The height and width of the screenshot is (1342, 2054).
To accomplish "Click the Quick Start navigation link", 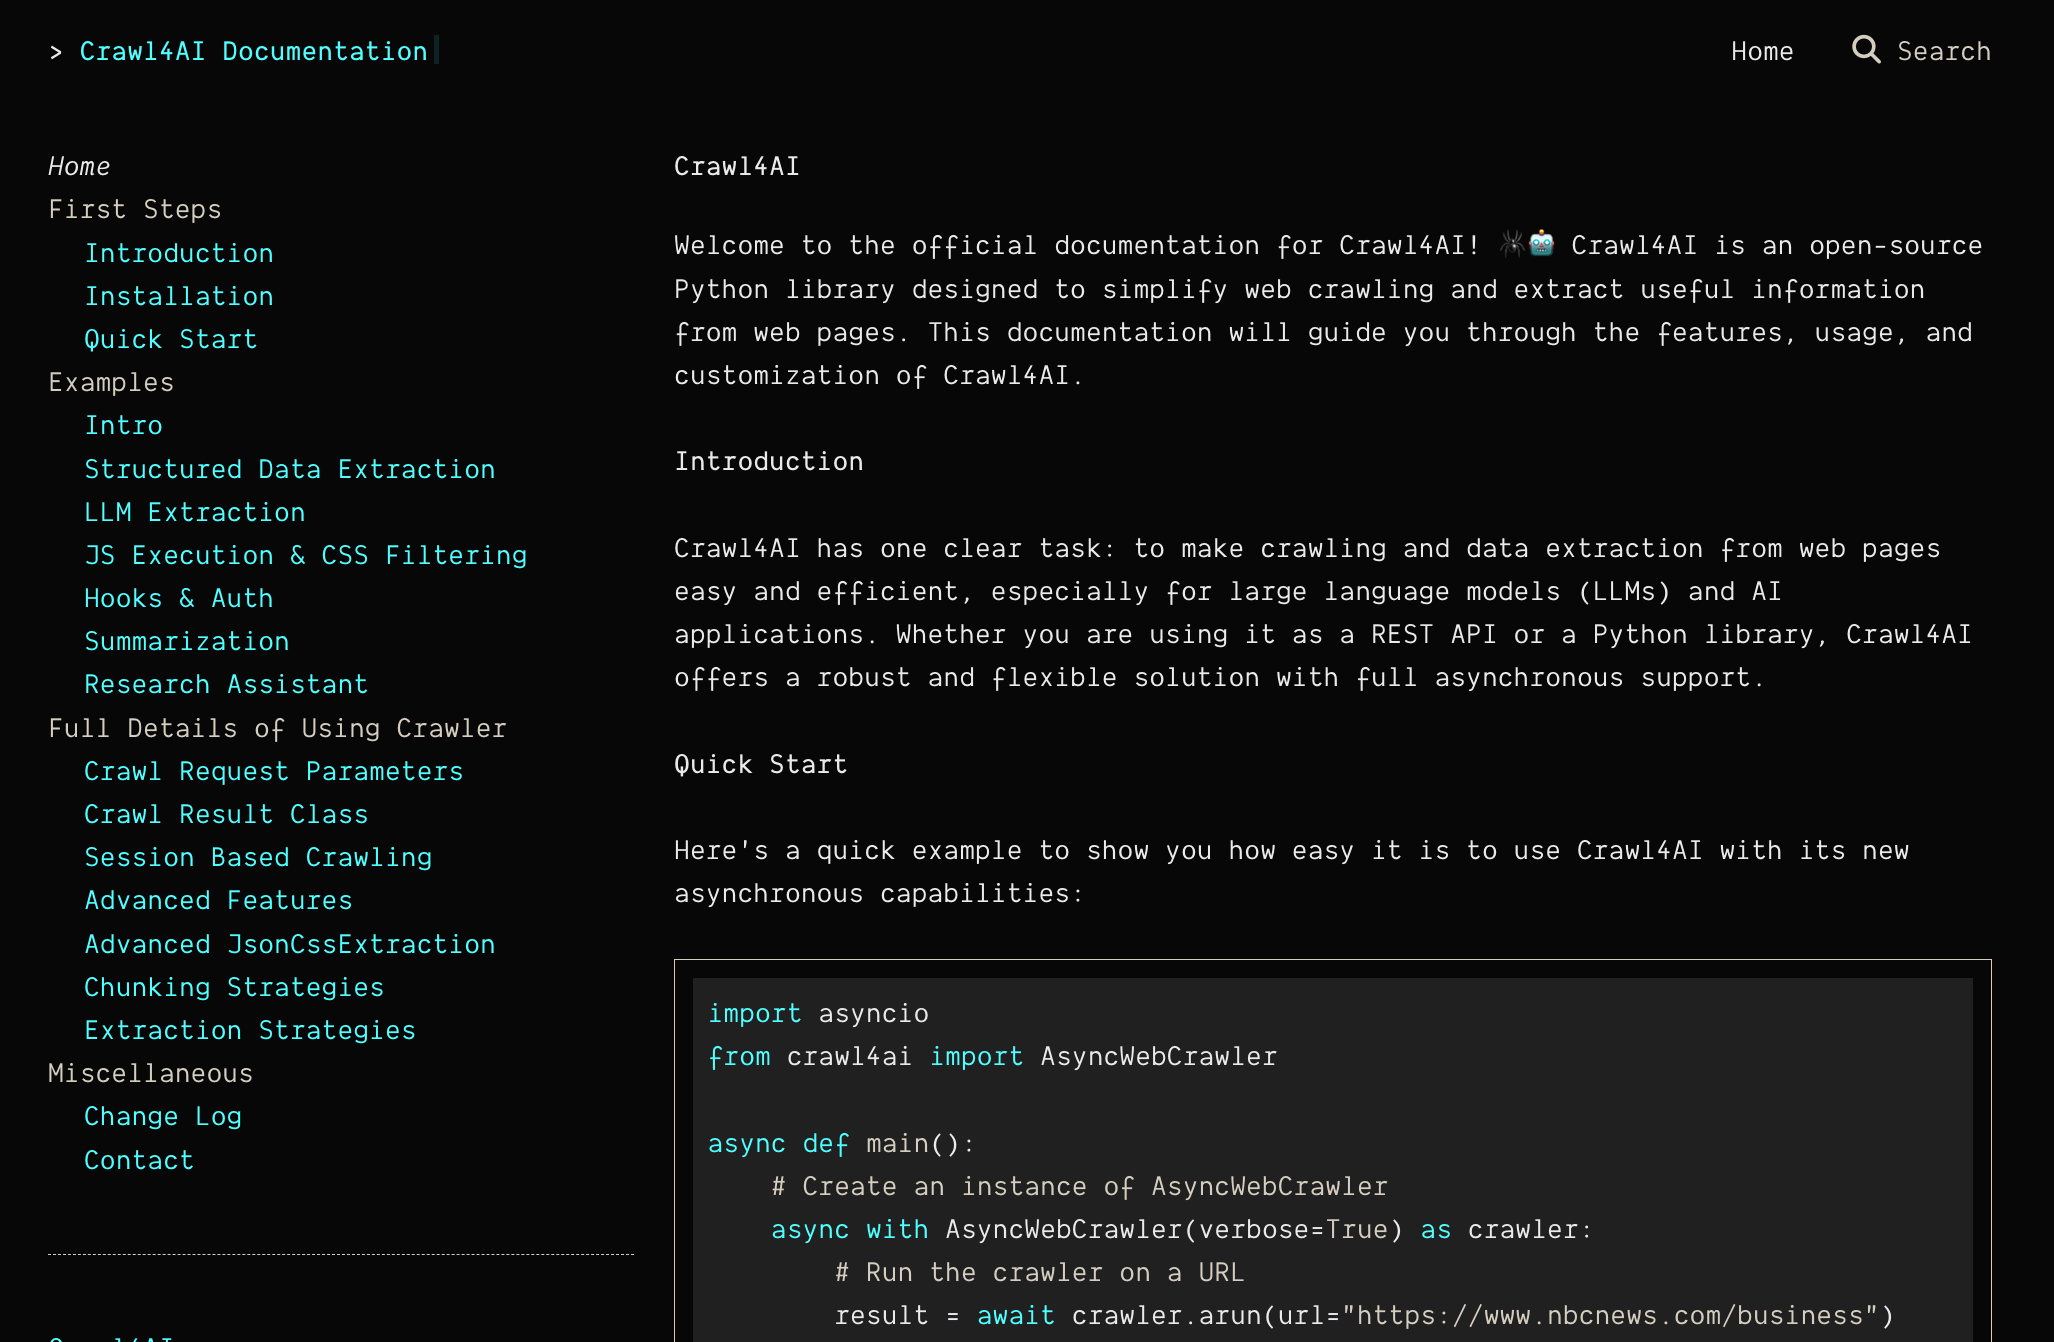I will pos(171,338).
